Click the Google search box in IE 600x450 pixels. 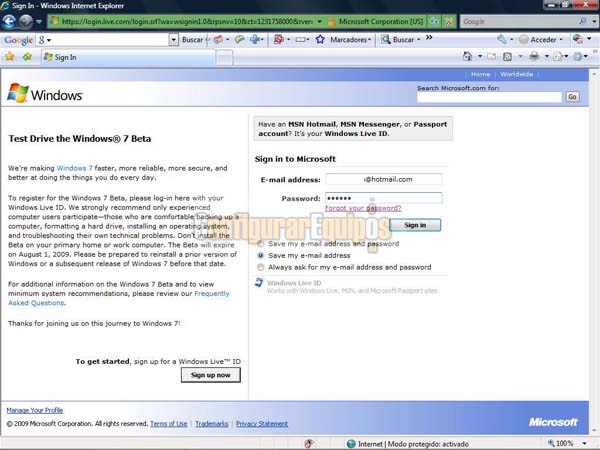[517, 21]
